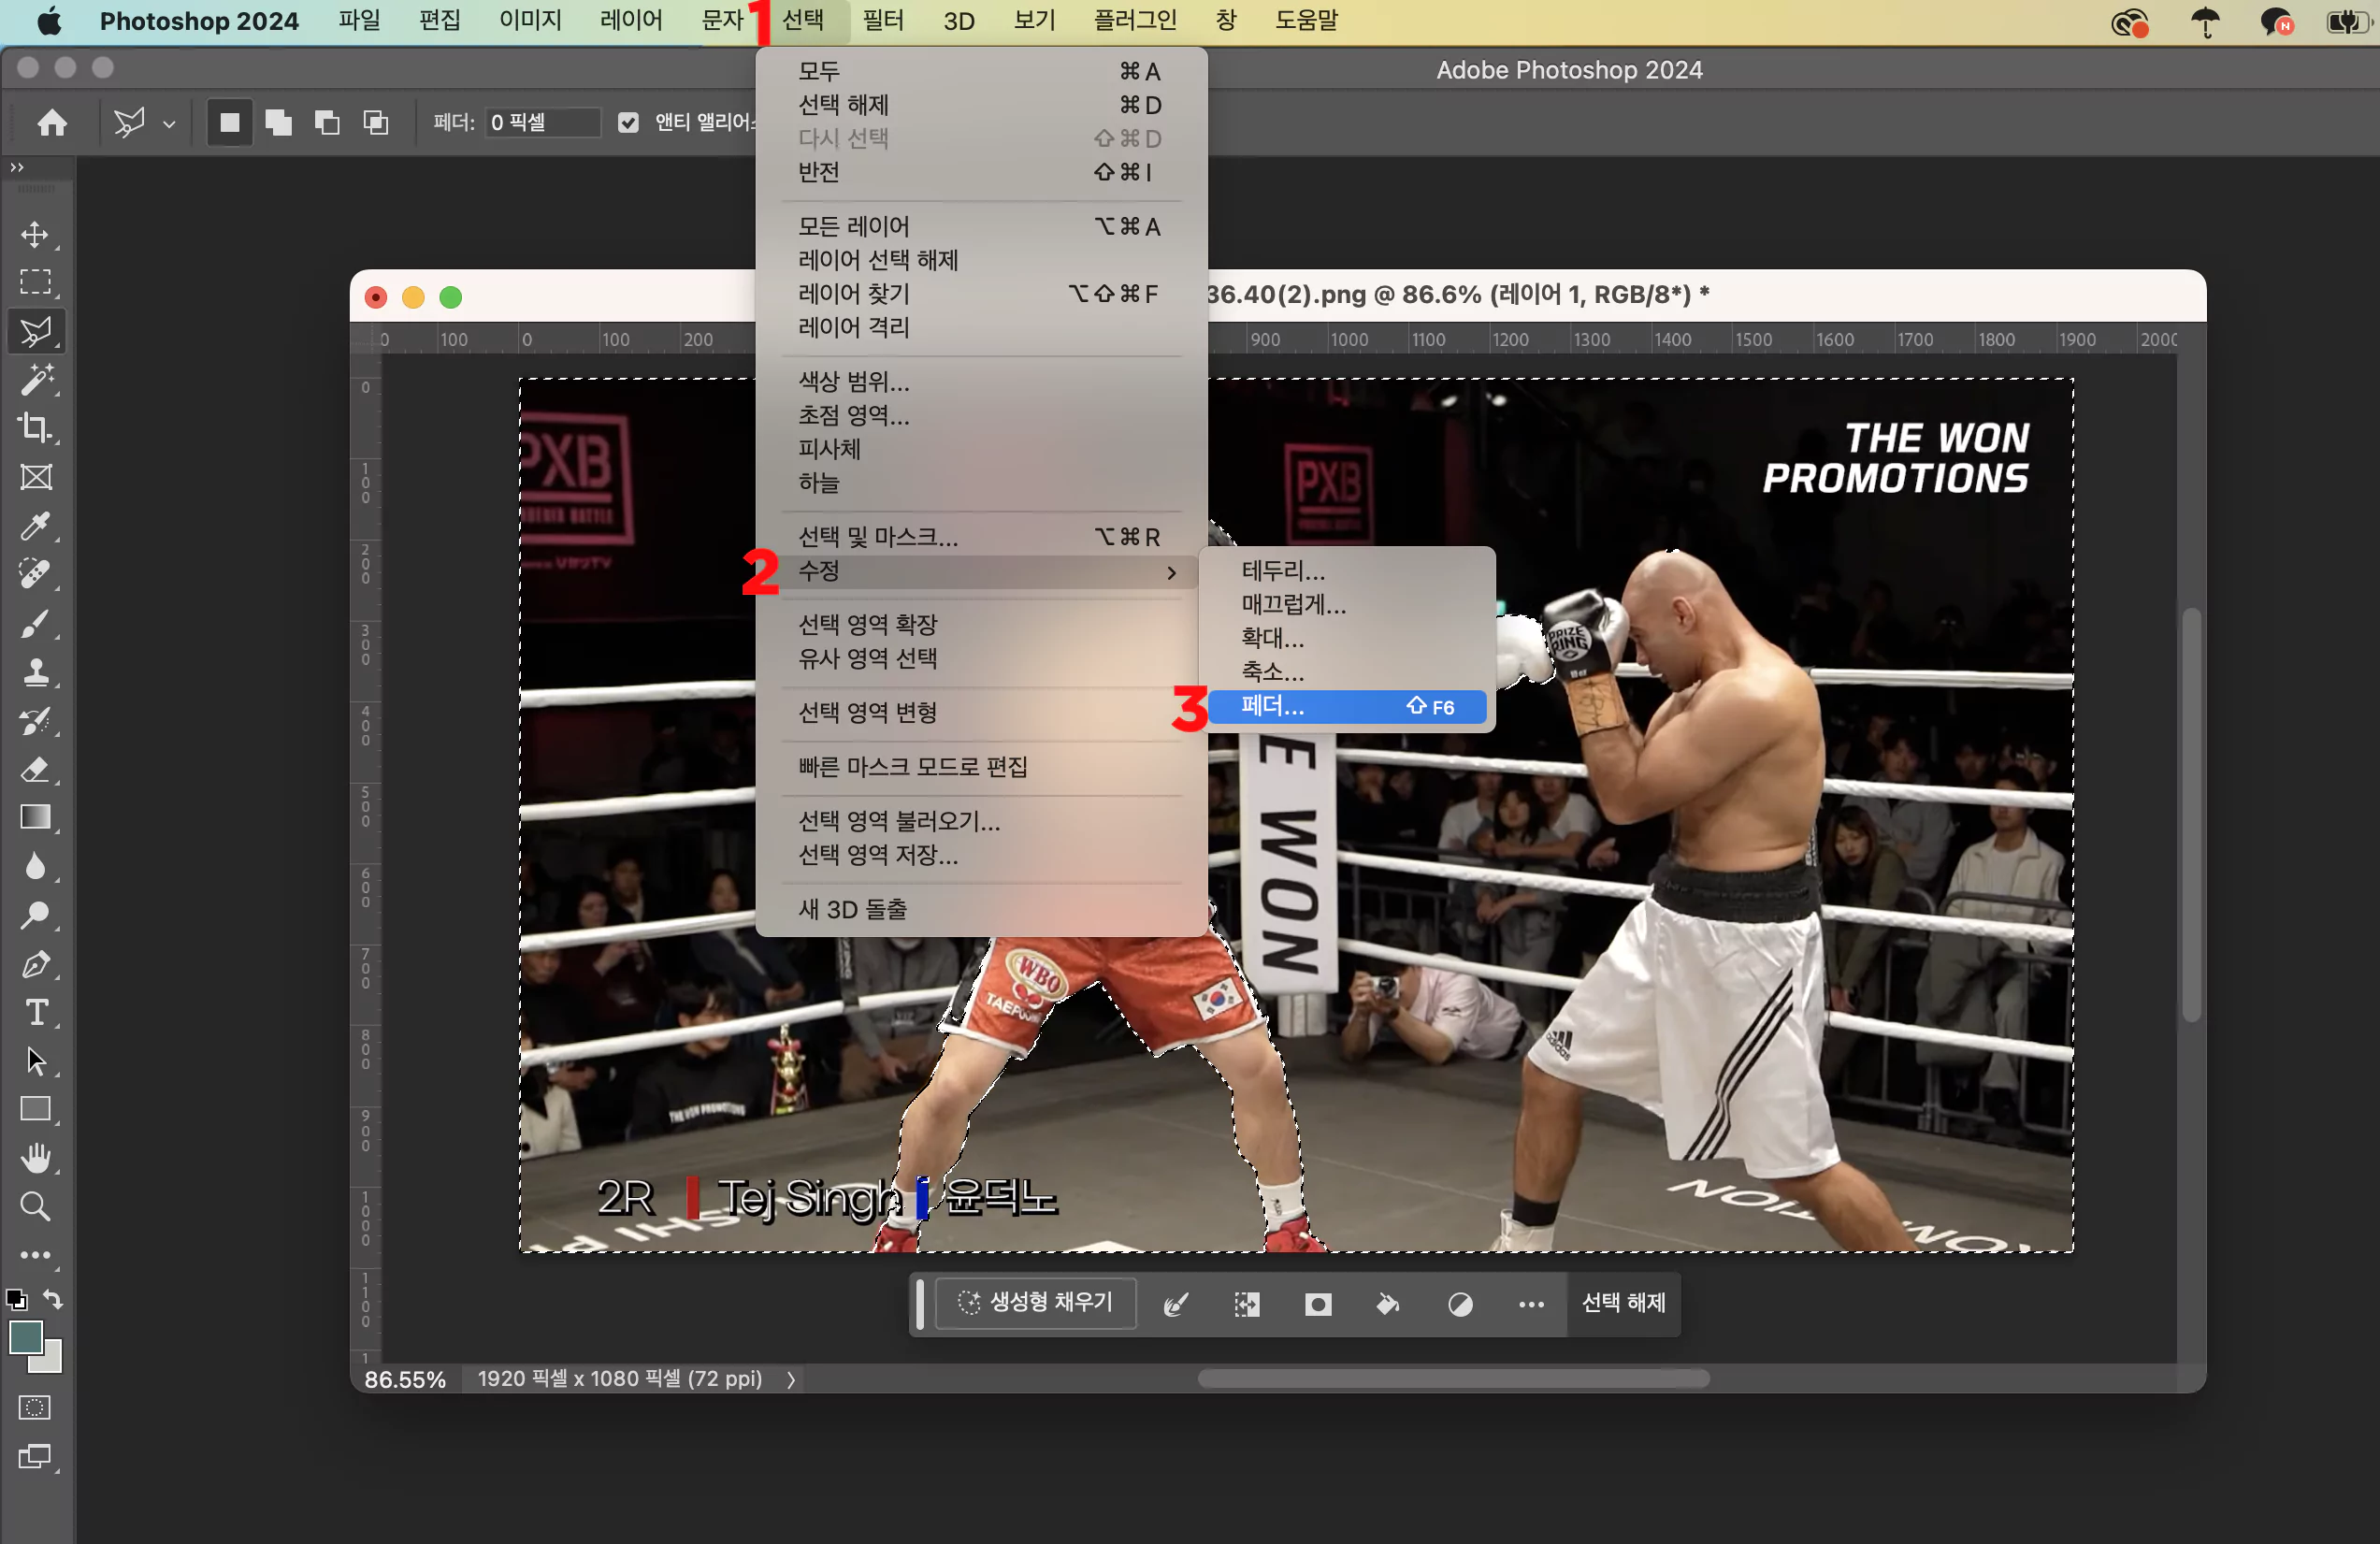The width and height of the screenshot is (2380, 1544).
Task: Reset default foreground and background colors
Action: pos(17,1300)
